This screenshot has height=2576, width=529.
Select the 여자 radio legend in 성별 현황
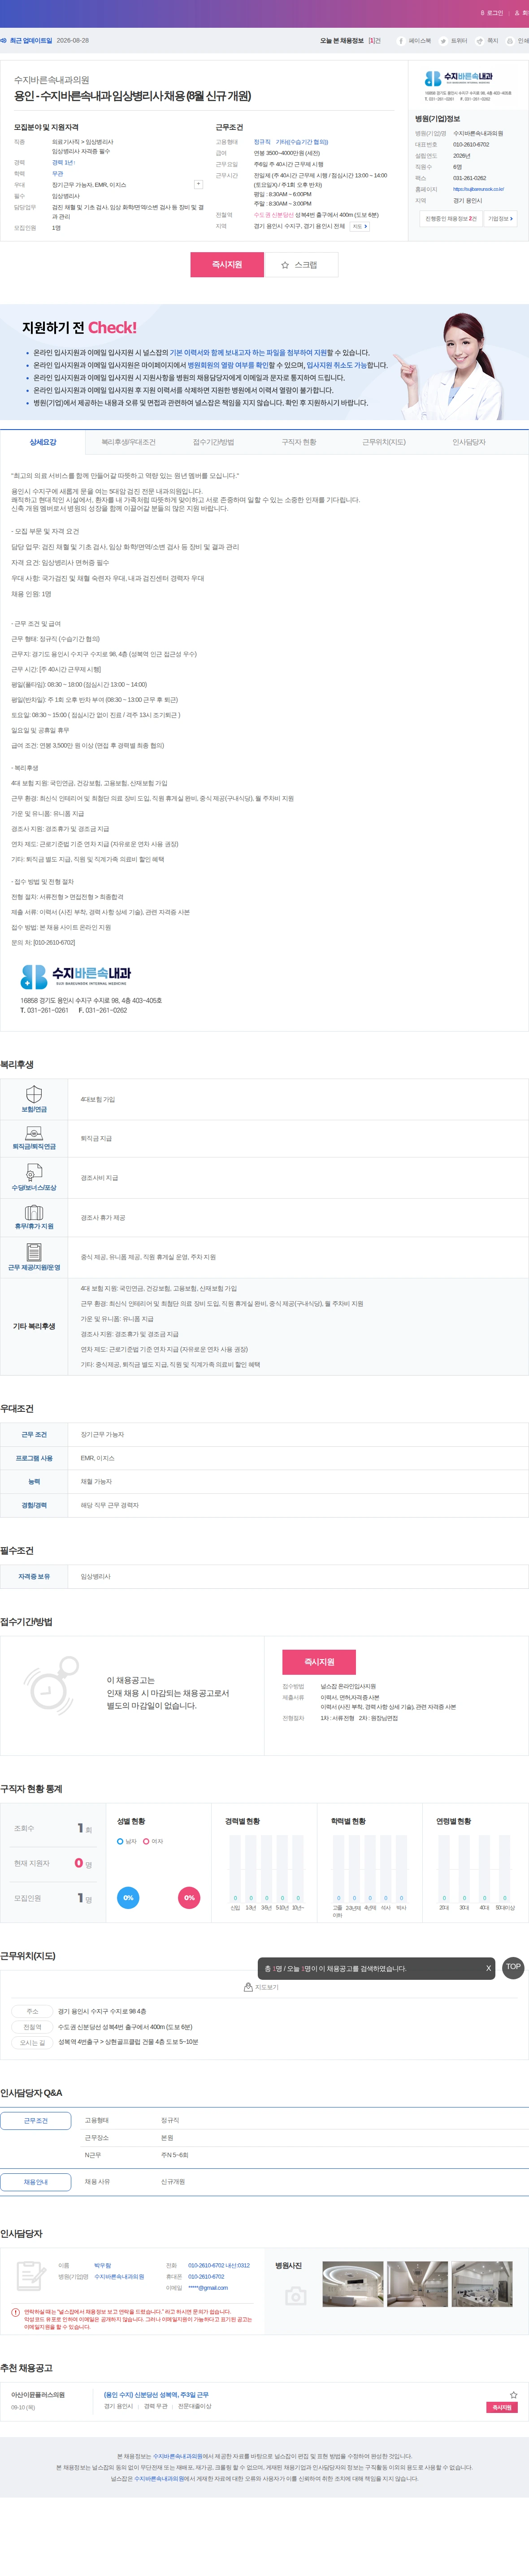pyautogui.click(x=153, y=1841)
